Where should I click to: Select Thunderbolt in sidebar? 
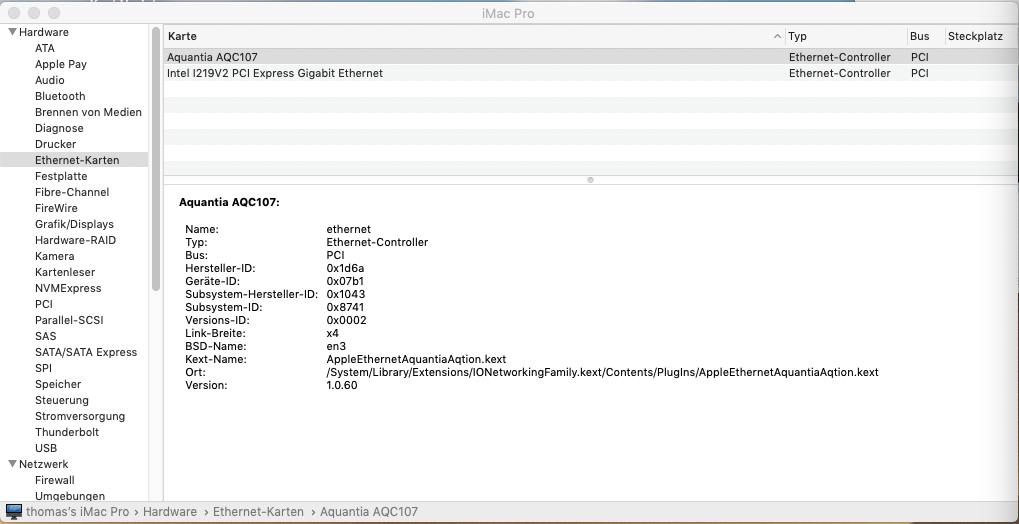(67, 432)
